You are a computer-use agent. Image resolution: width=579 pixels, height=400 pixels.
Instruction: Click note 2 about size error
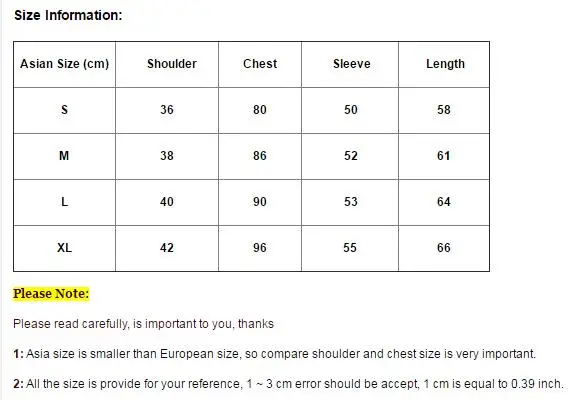pyautogui.click(x=288, y=384)
